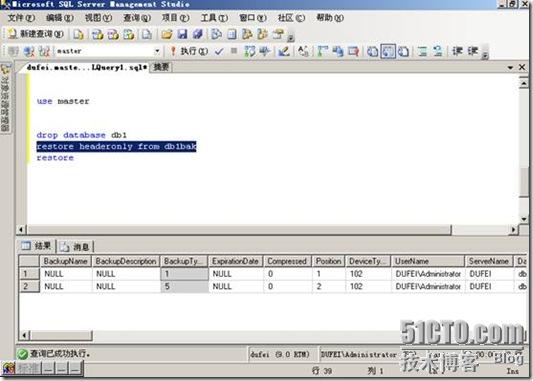Open the Registered Servers window icon
This screenshot has height=381, width=533.
pos(216,34)
